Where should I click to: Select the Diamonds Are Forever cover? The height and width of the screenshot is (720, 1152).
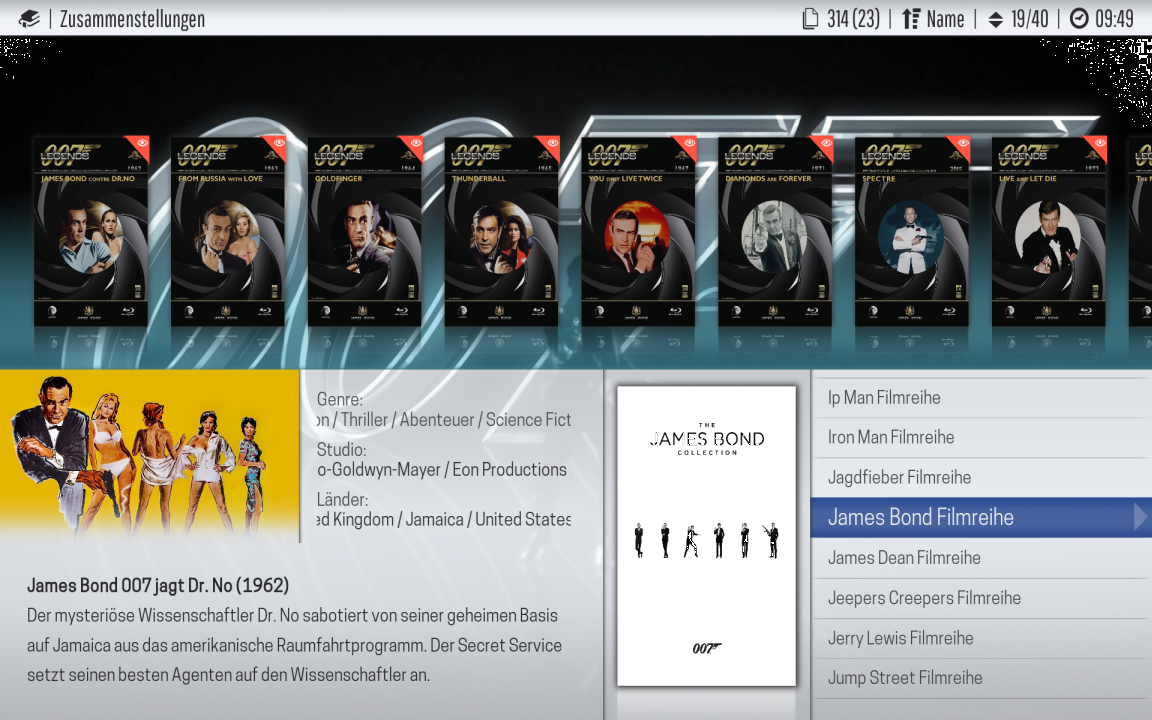pos(775,231)
